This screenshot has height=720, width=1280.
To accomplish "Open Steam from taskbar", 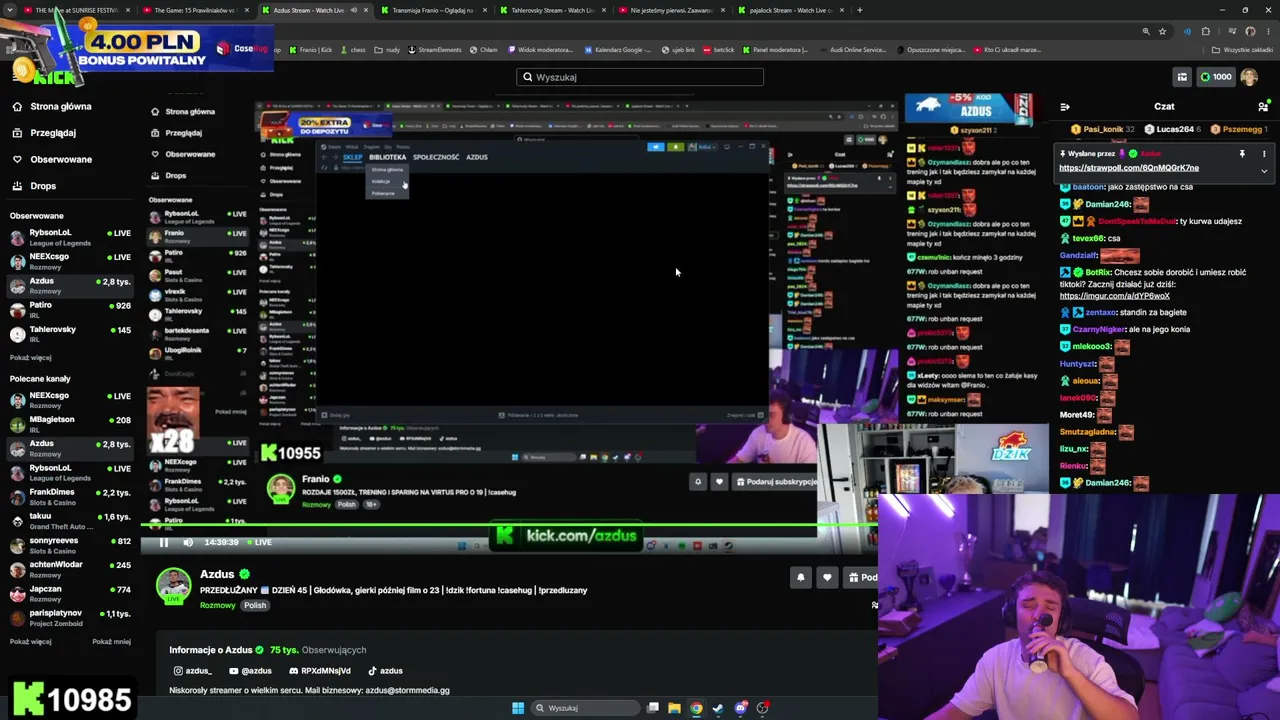I will 718,708.
